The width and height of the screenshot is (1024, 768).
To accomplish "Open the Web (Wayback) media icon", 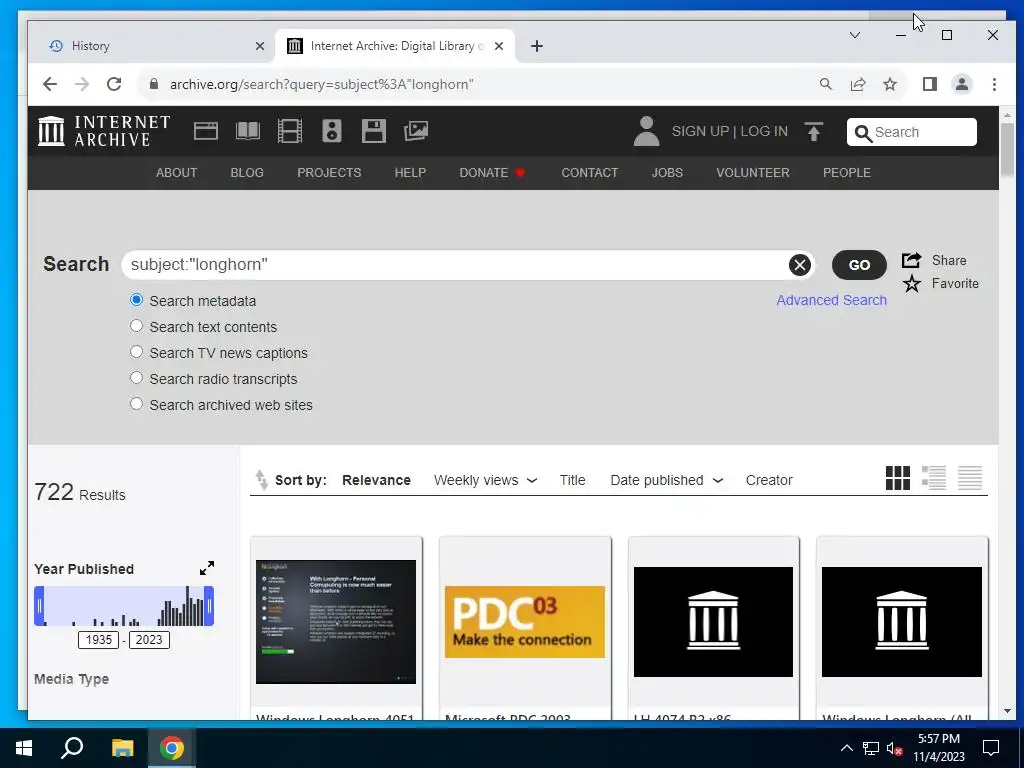I will [206, 131].
